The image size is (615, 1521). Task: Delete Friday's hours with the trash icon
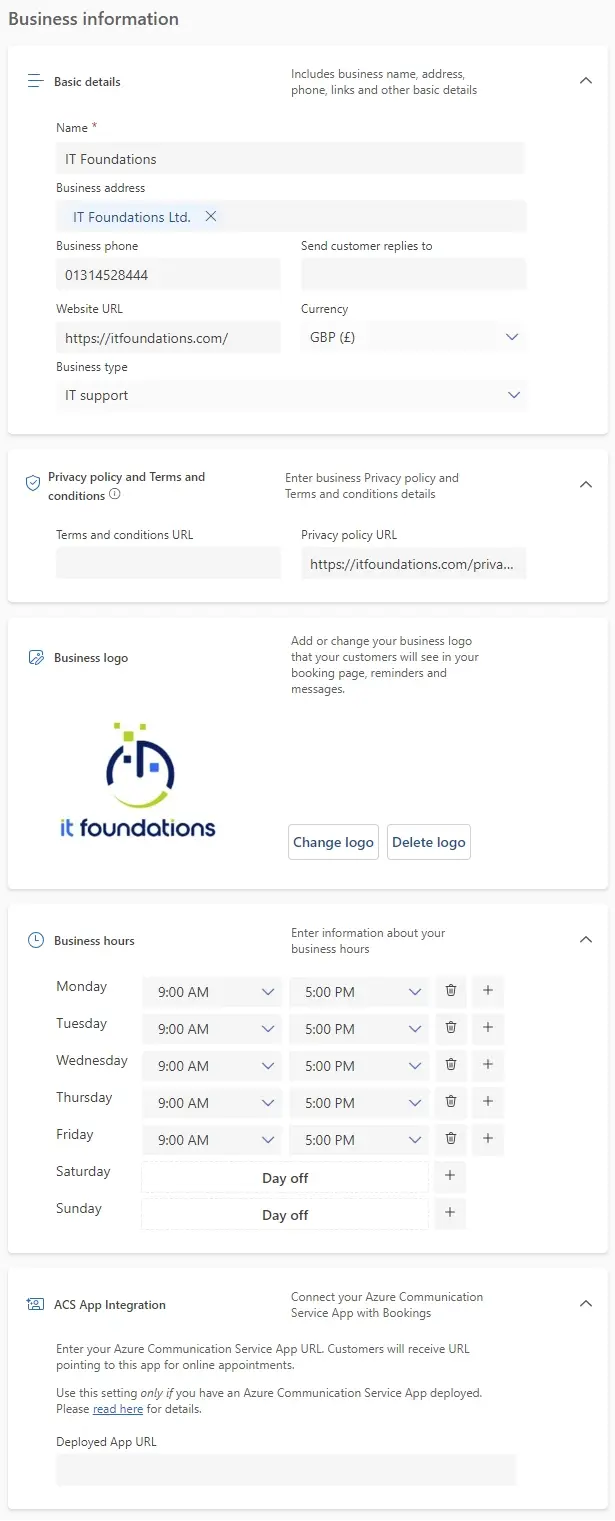tap(451, 1139)
